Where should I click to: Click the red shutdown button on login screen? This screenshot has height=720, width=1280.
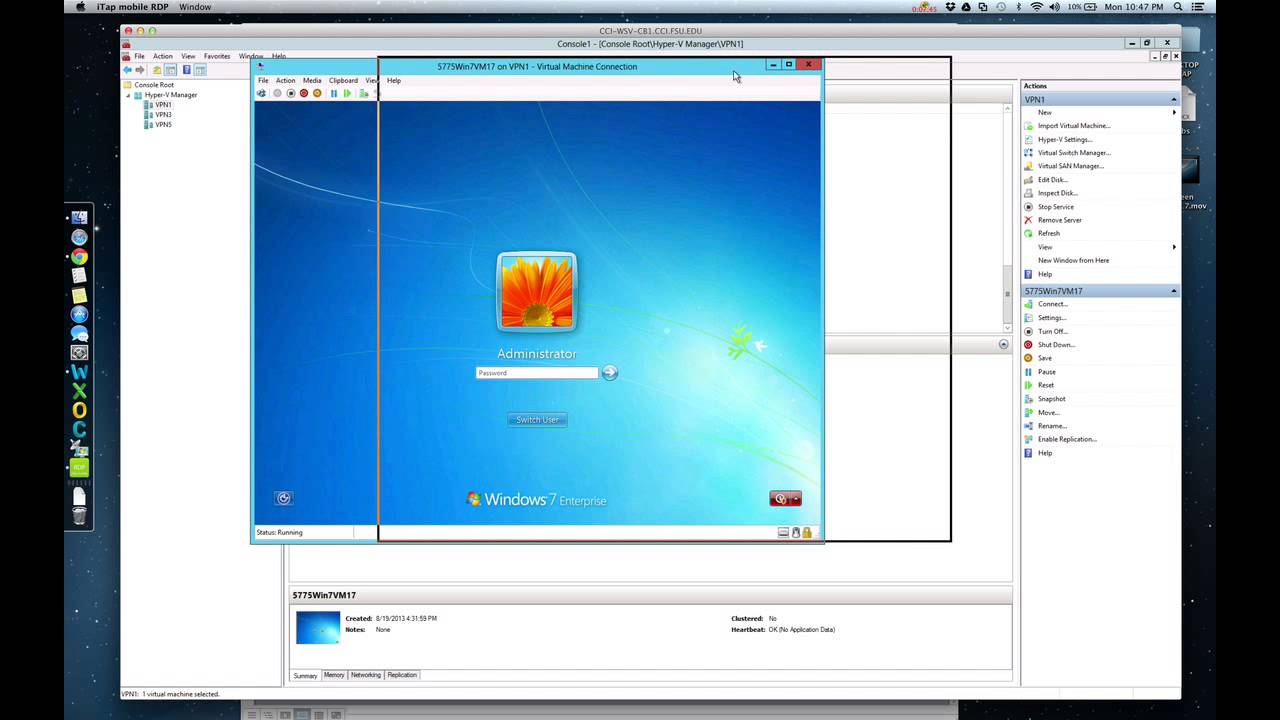pyautogui.click(x=780, y=498)
